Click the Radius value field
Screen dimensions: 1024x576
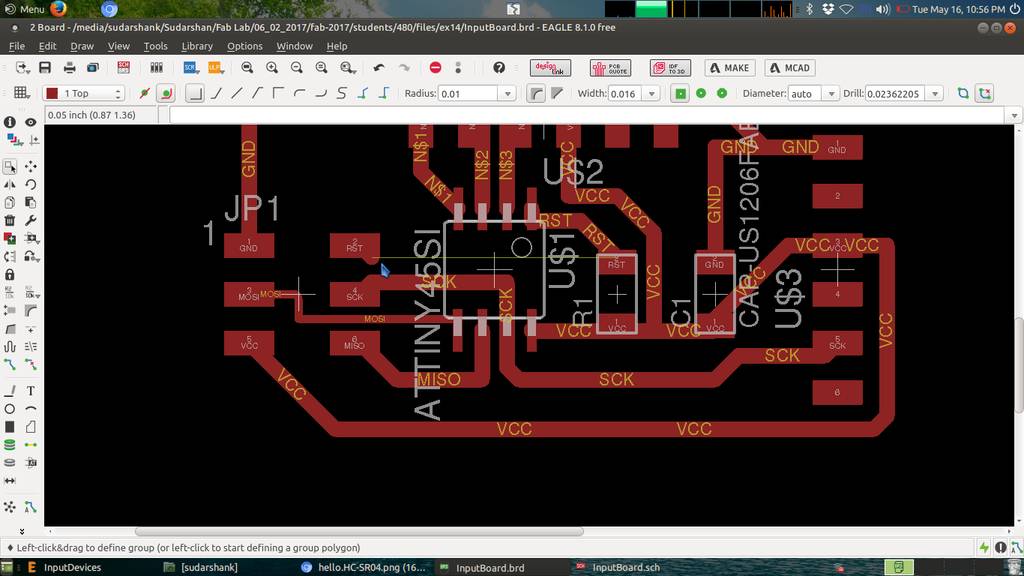(469, 94)
